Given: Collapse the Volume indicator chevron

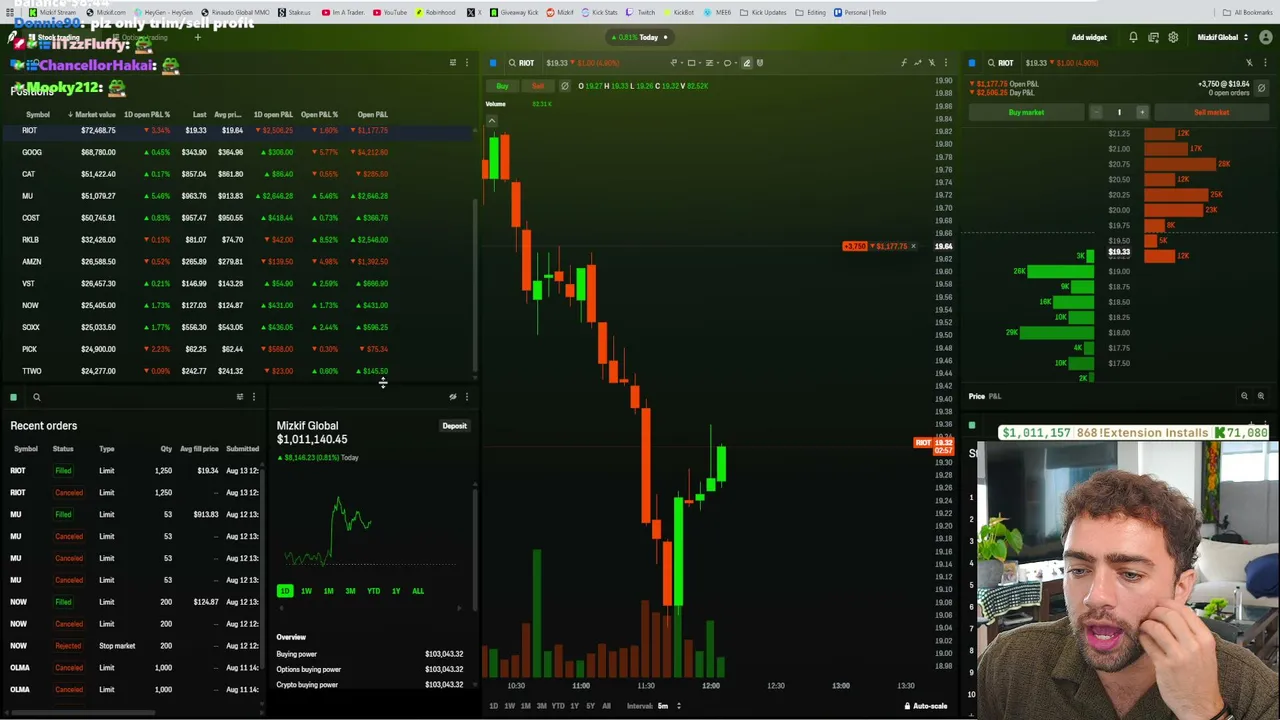Looking at the screenshot, I should tap(491, 120).
